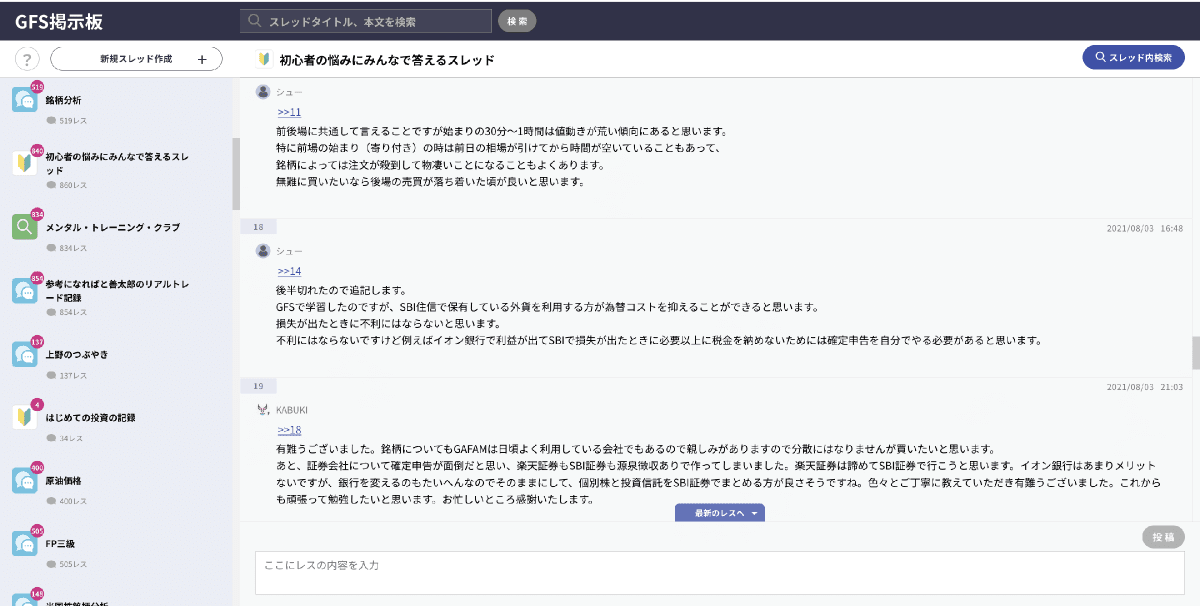Open the 最新のレスへ dropdown
This screenshot has height=606, width=1200.
point(719,513)
